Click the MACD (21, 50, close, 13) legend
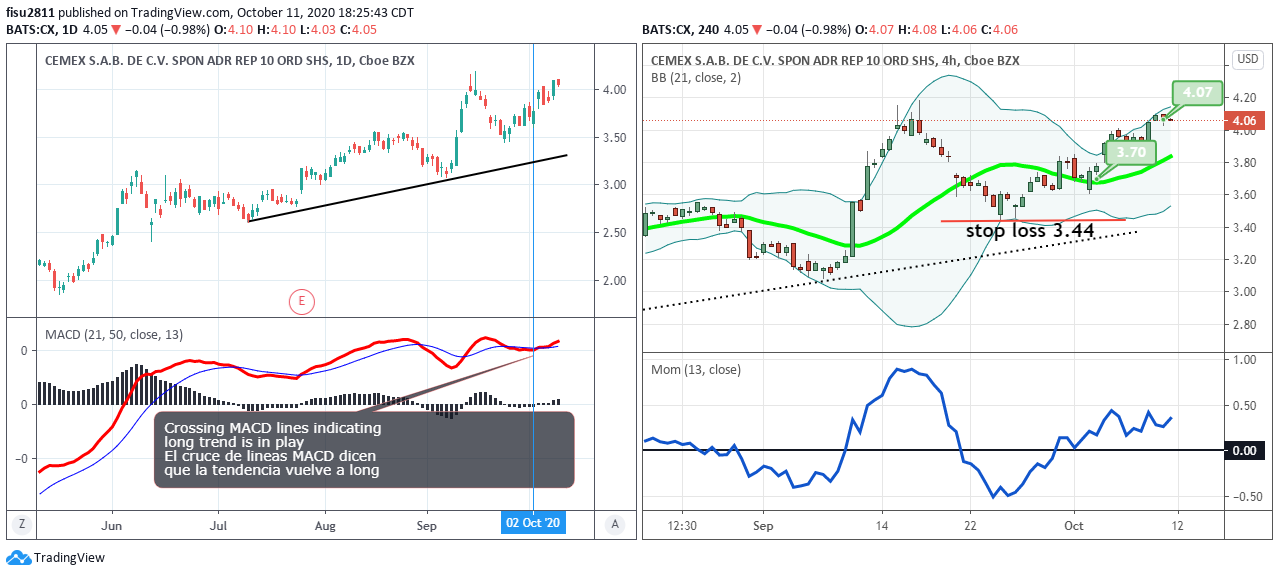This screenshot has height=576, width=1279. click(113, 334)
